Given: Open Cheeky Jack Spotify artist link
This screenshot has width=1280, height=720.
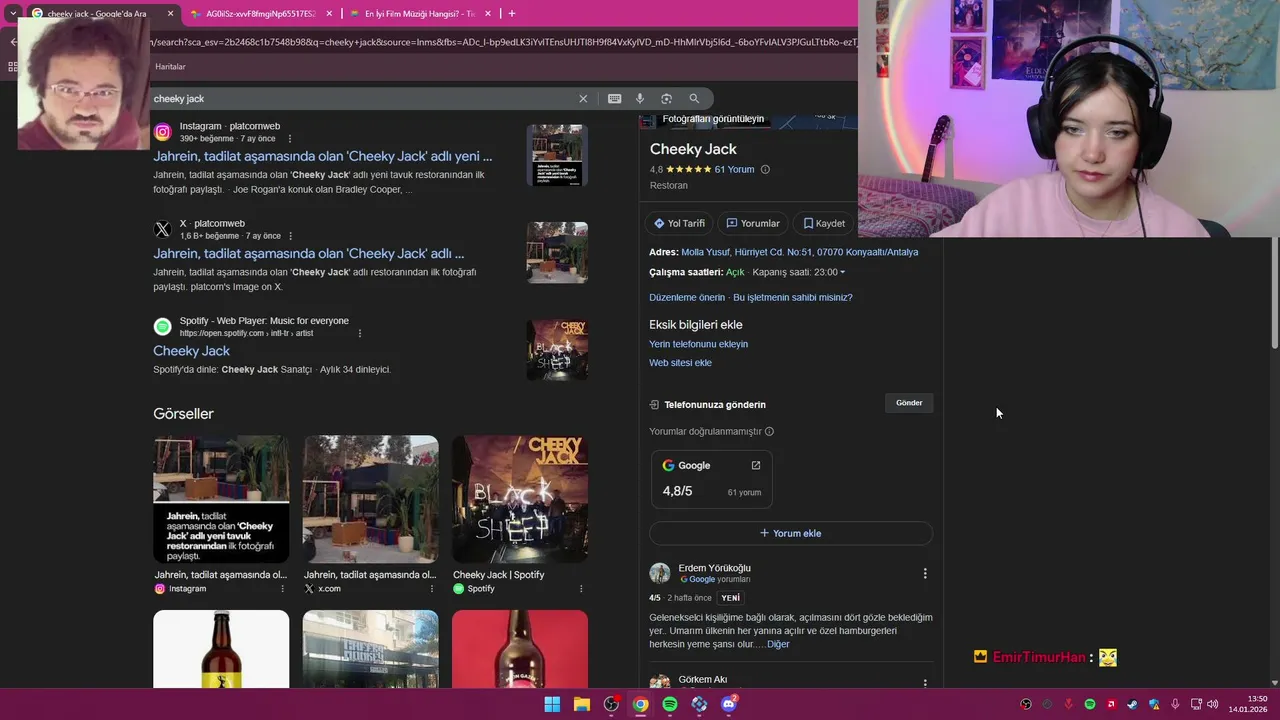Looking at the screenshot, I should (191, 351).
